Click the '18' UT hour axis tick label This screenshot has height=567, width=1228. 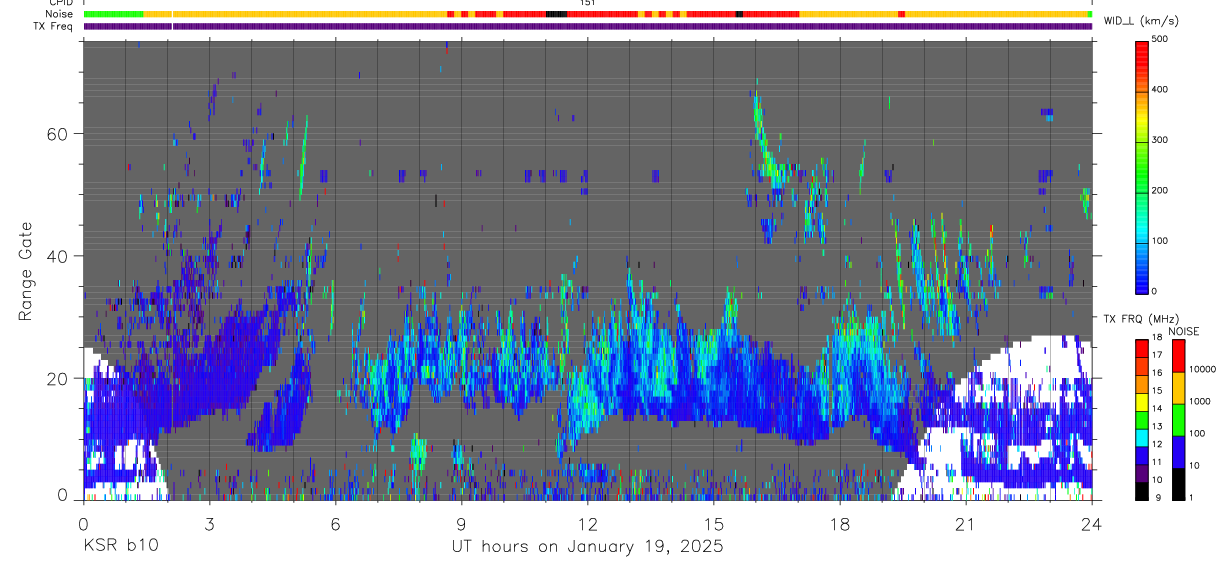click(x=840, y=524)
